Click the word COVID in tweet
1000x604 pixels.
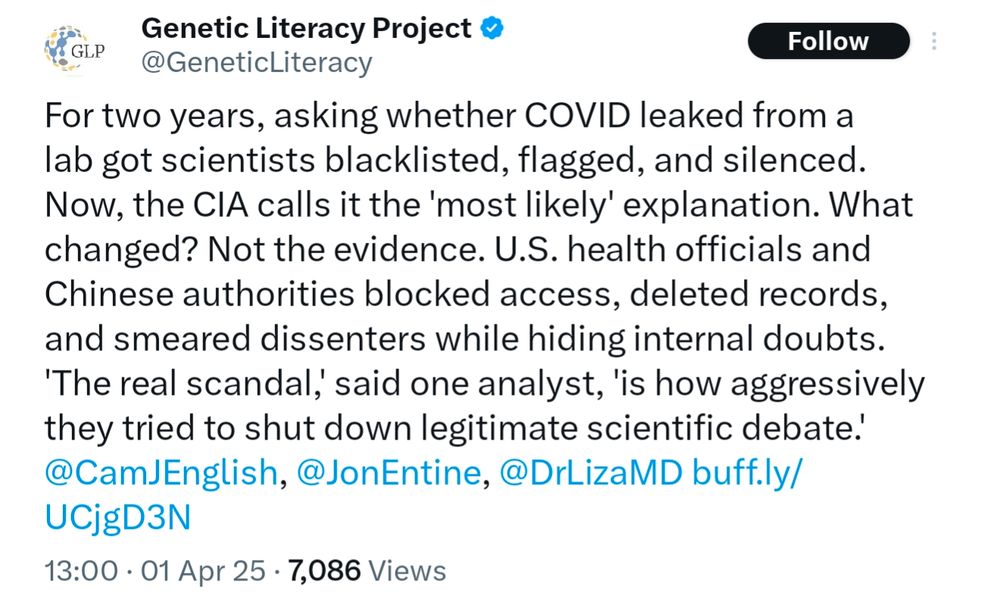(x=578, y=116)
